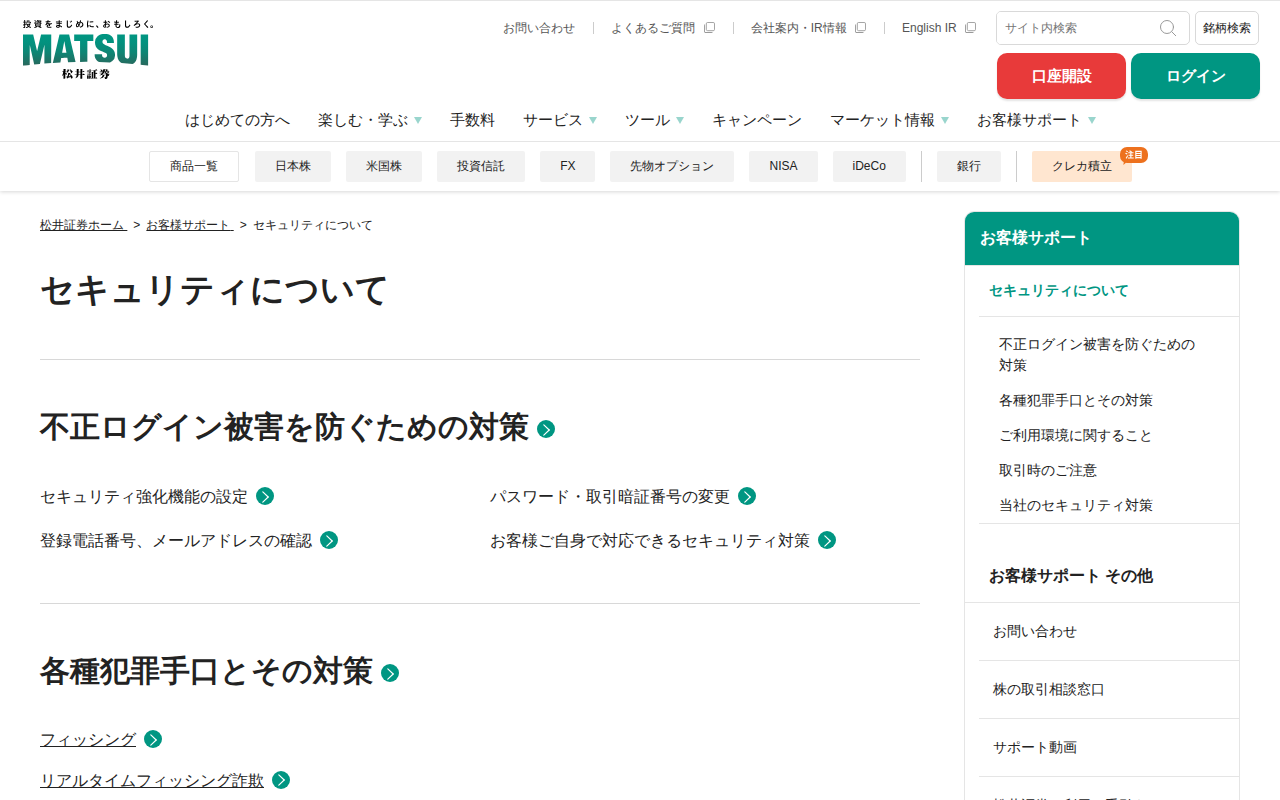The image size is (1280, 800).
Task: Select the 商品一覧 product tab
Action: click(194, 166)
